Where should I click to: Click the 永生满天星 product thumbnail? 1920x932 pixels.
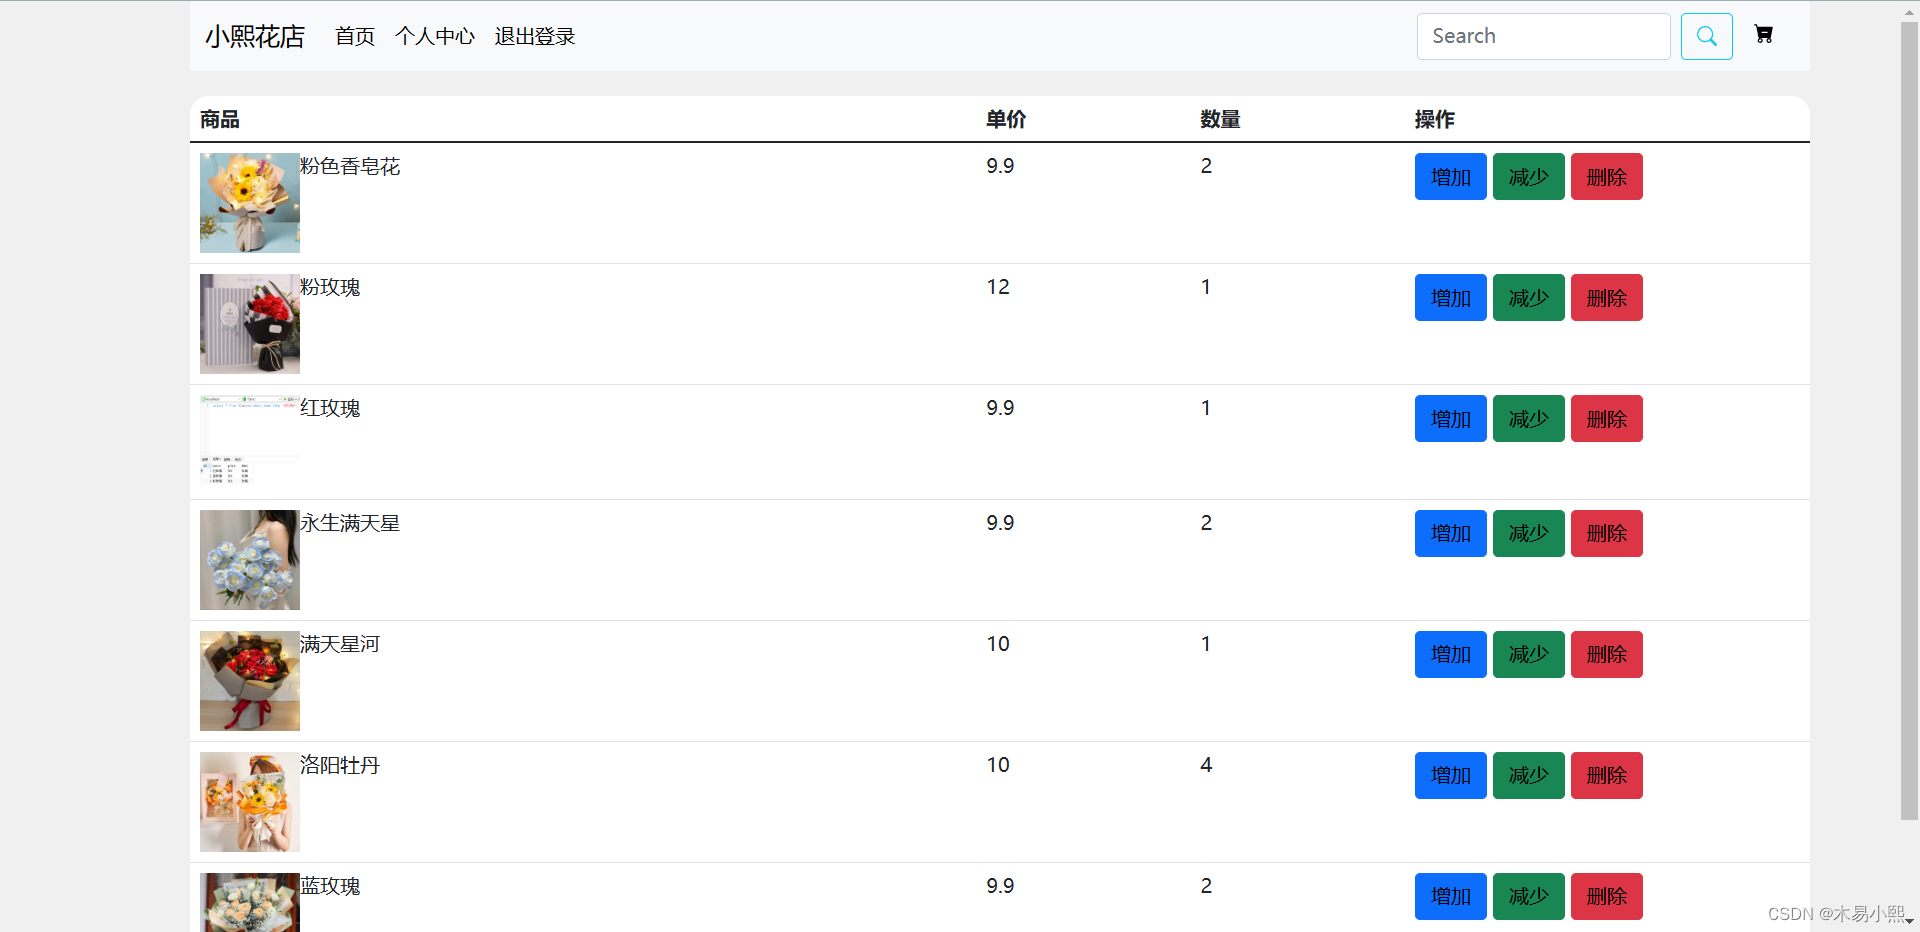(250, 560)
